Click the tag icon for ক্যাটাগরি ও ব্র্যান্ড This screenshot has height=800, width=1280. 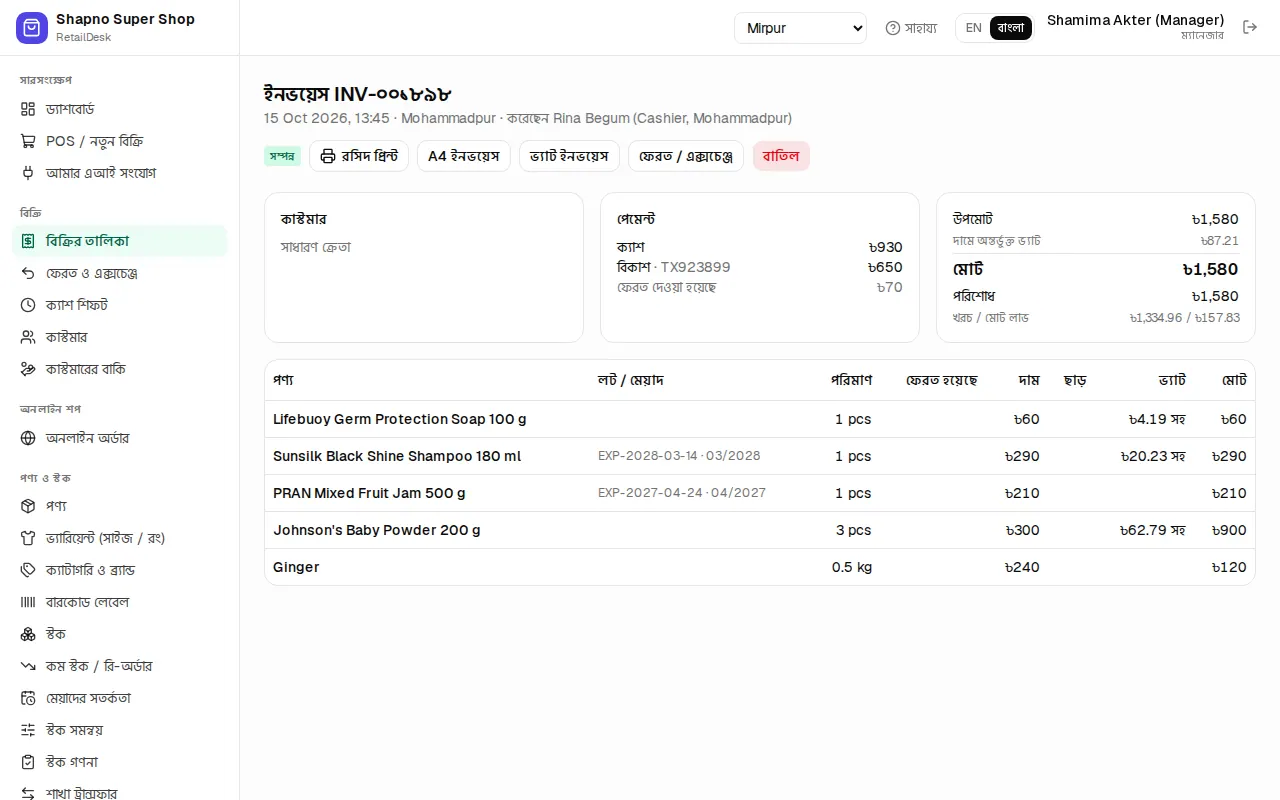(x=28, y=570)
